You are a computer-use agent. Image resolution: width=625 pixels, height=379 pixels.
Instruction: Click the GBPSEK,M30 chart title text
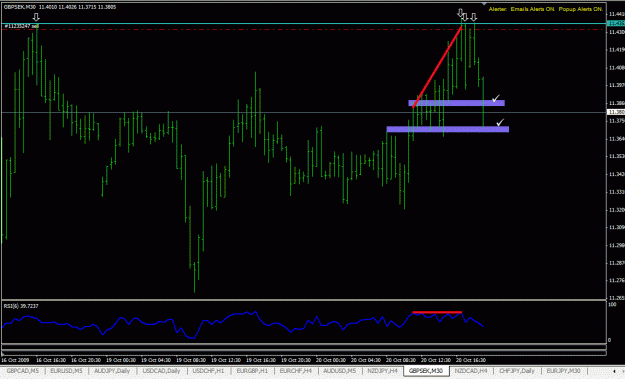point(20,7)
